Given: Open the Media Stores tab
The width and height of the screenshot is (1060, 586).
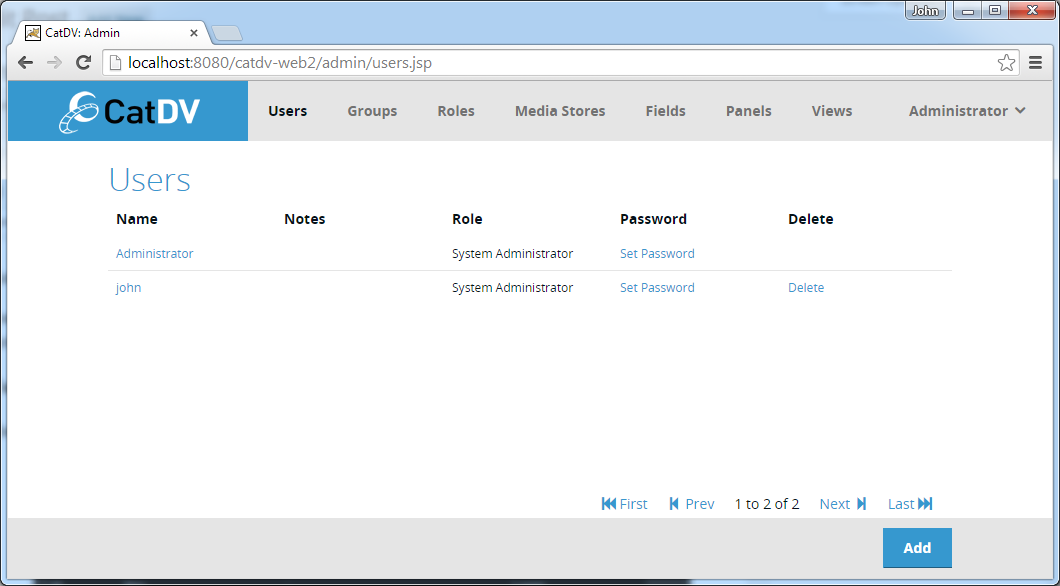Looking at the screenshot, I should click(x=560, y=111).
